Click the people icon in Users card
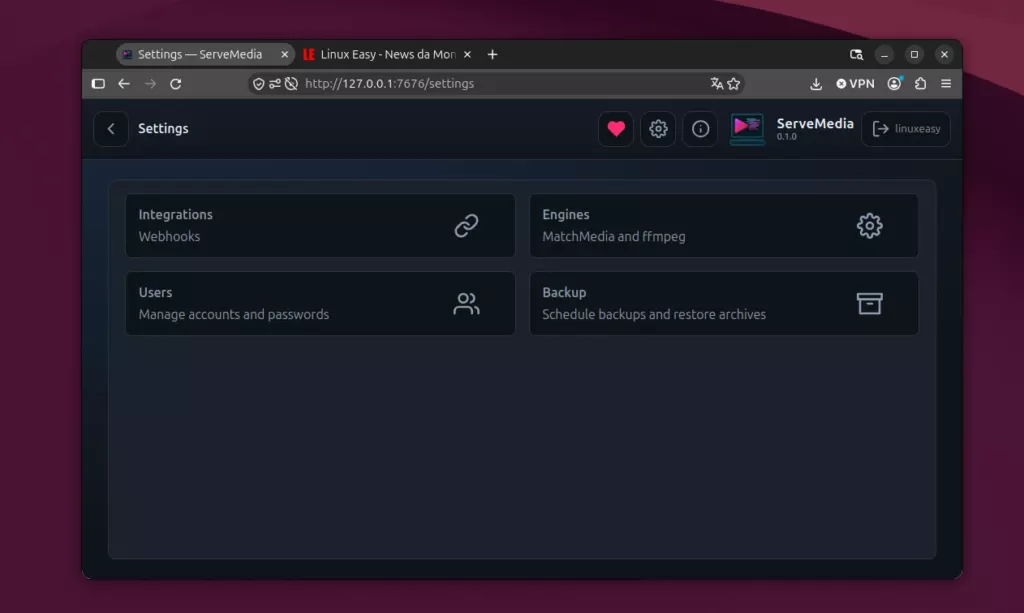The height and width of the screenshot is (613, 1024). pyautogui.click(x=466, y=304)
